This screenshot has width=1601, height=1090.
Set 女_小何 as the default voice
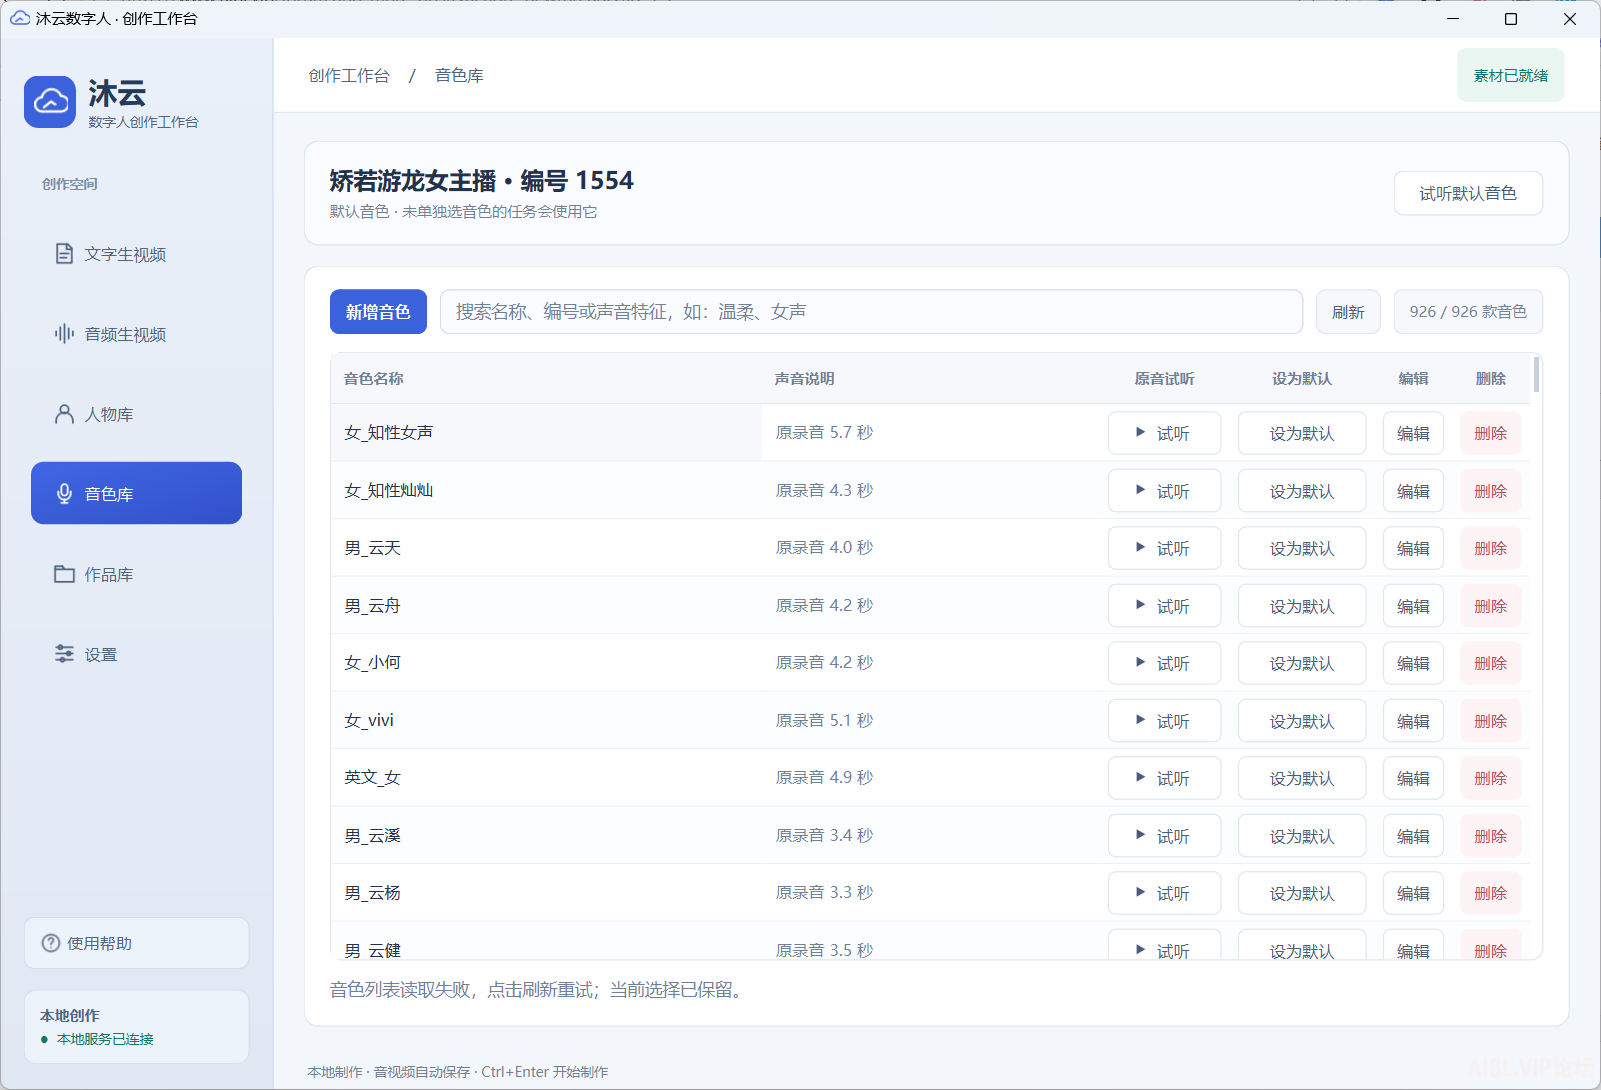[1302, 663]
